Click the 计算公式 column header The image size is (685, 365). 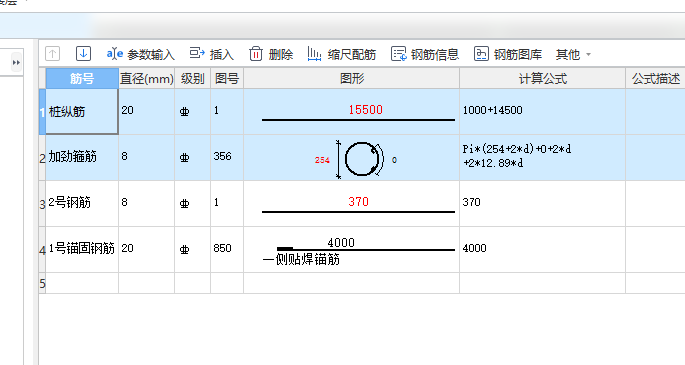click(x=543, y=79)
